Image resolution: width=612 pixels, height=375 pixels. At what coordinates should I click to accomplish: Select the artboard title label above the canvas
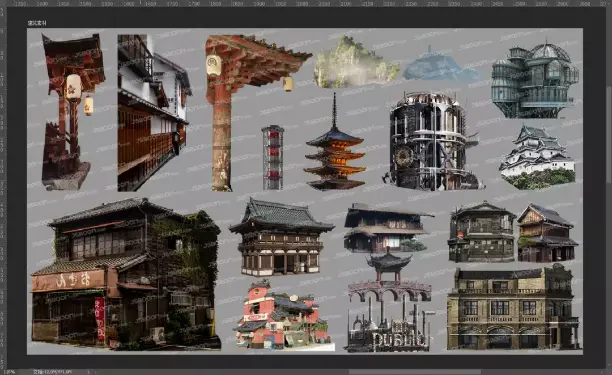tap(37, 23)
